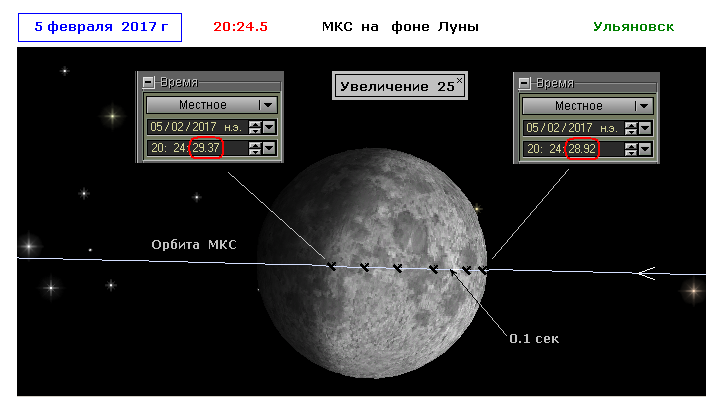Open time dropdown arrow beside 20:24:28.92
This screenshot has height=410, width=724.
pyautogui.click(x=646, y=149)
